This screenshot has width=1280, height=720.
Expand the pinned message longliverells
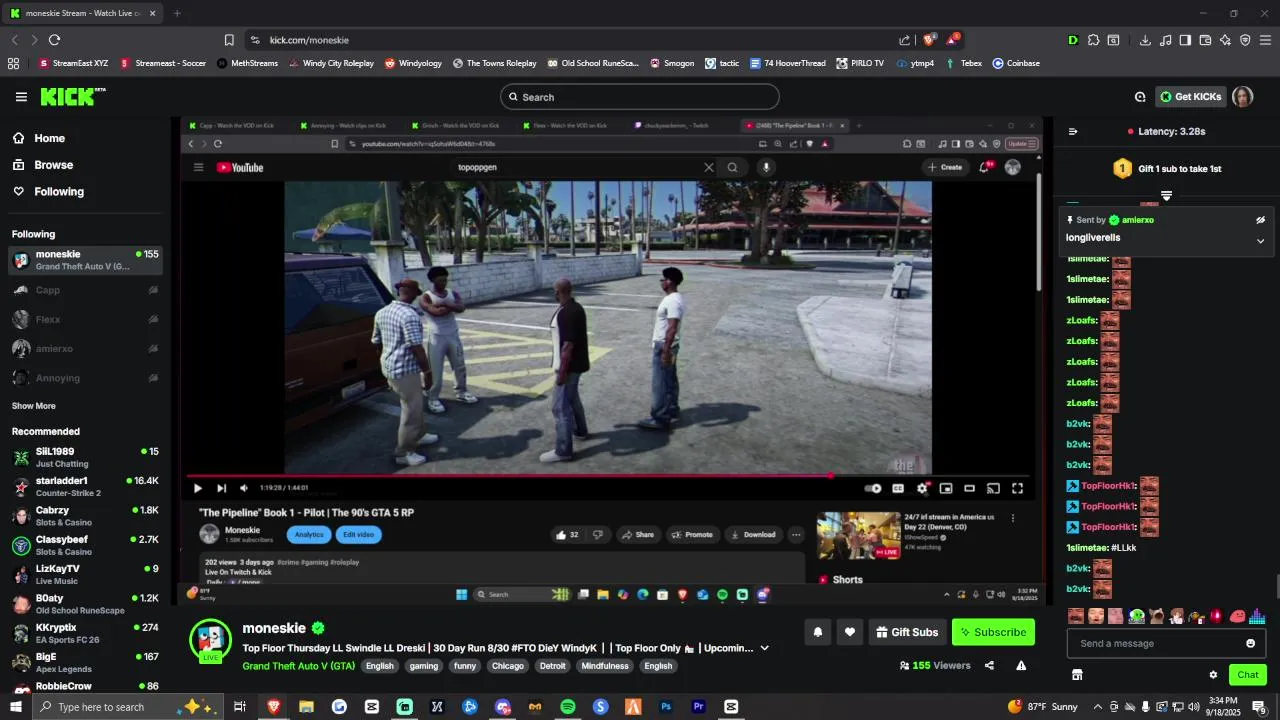(x=1260, y=240)
